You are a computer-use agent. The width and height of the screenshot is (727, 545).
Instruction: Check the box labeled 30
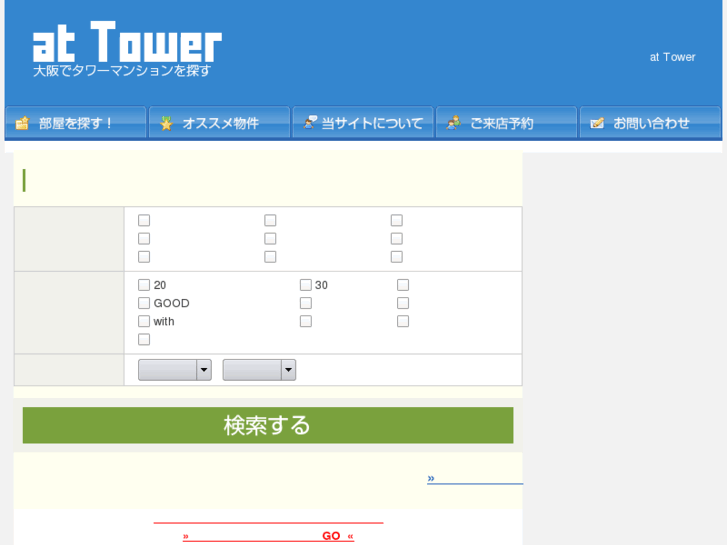[306, 285]
